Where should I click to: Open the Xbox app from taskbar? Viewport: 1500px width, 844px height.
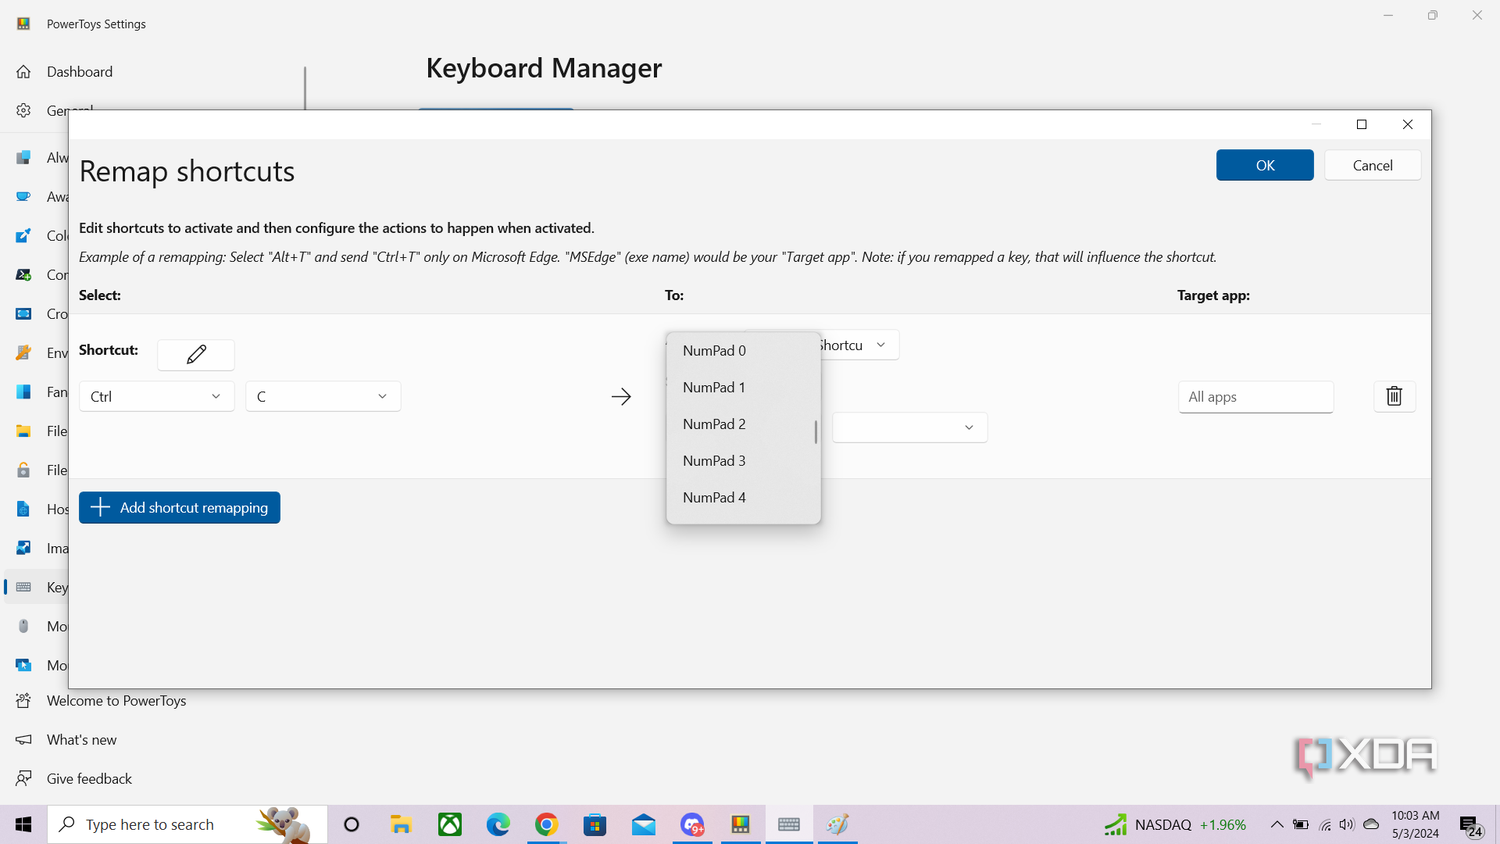pos(450,824)
